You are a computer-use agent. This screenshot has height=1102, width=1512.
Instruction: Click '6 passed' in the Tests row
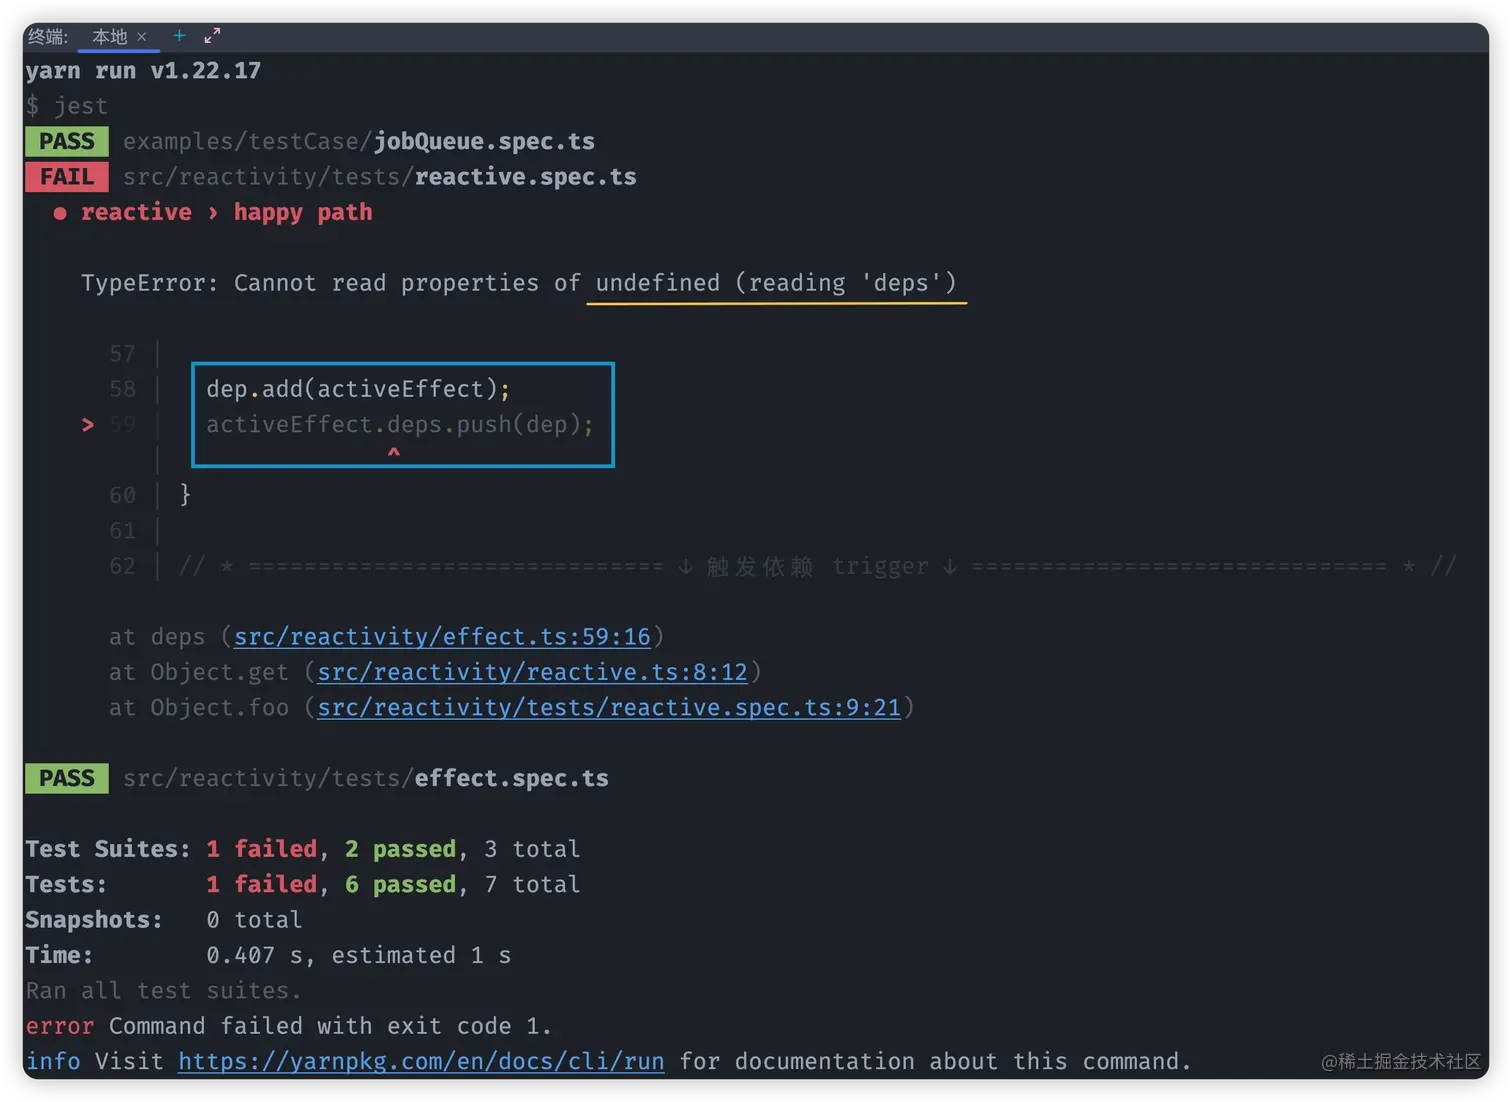pyautogui.click(x=400, y=884)
